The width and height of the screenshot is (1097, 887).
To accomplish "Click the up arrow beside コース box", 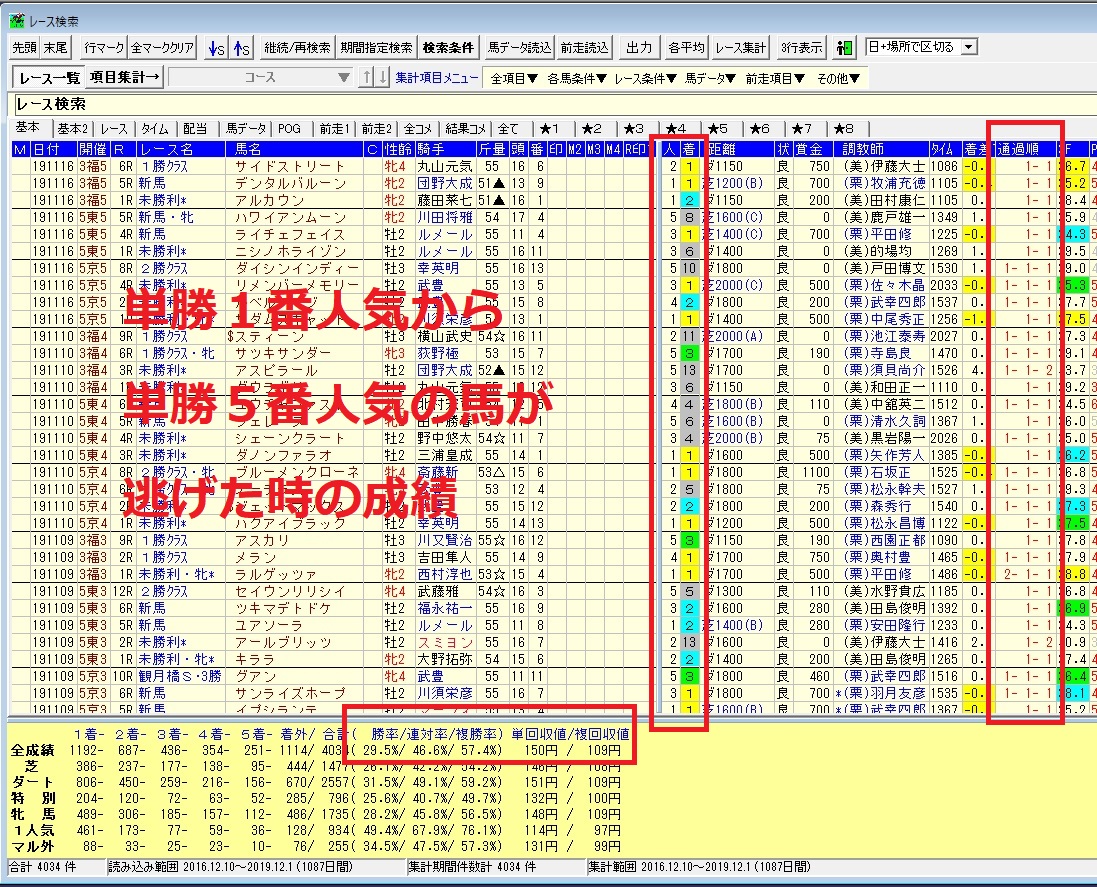I will pos(366,78).
